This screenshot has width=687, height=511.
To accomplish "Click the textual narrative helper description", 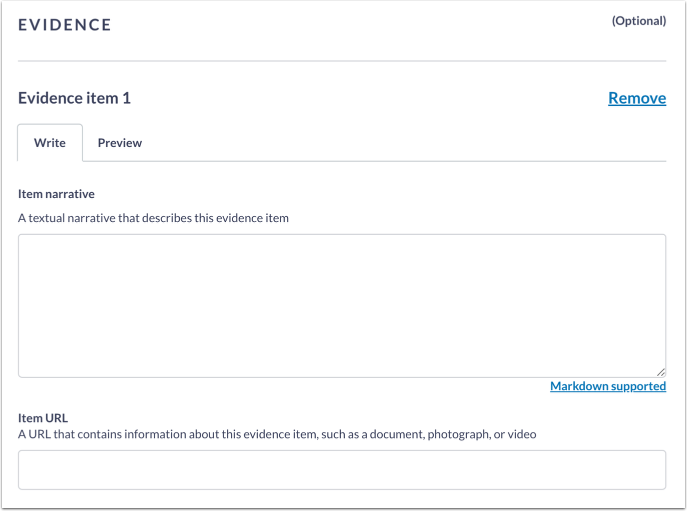I will [153, 218].
